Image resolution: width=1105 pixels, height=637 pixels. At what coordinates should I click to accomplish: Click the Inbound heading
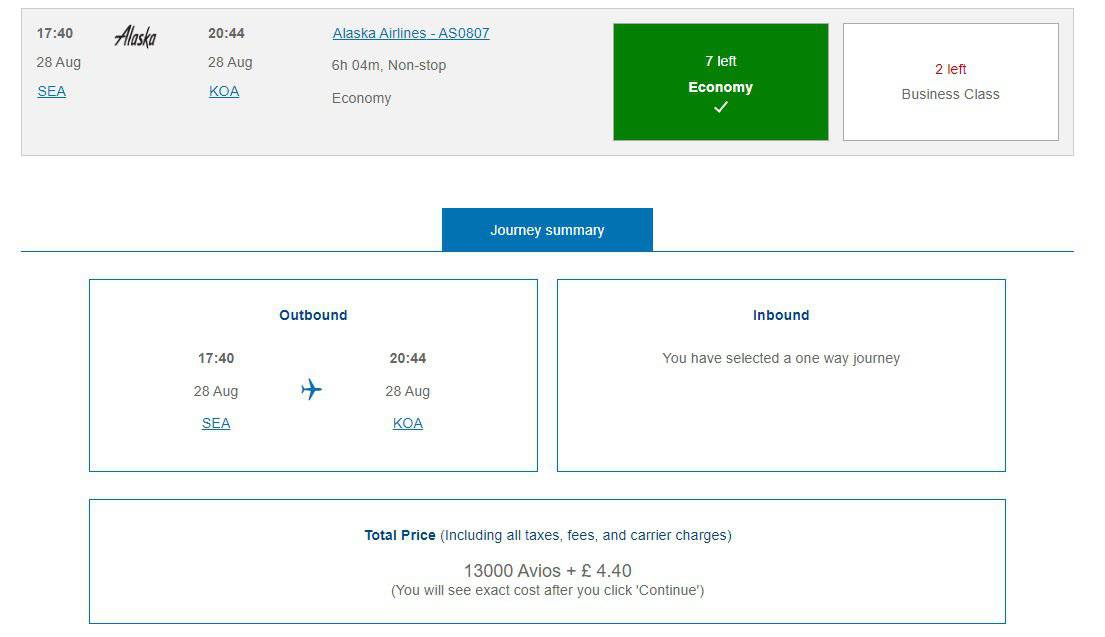(x=781, y=315)
